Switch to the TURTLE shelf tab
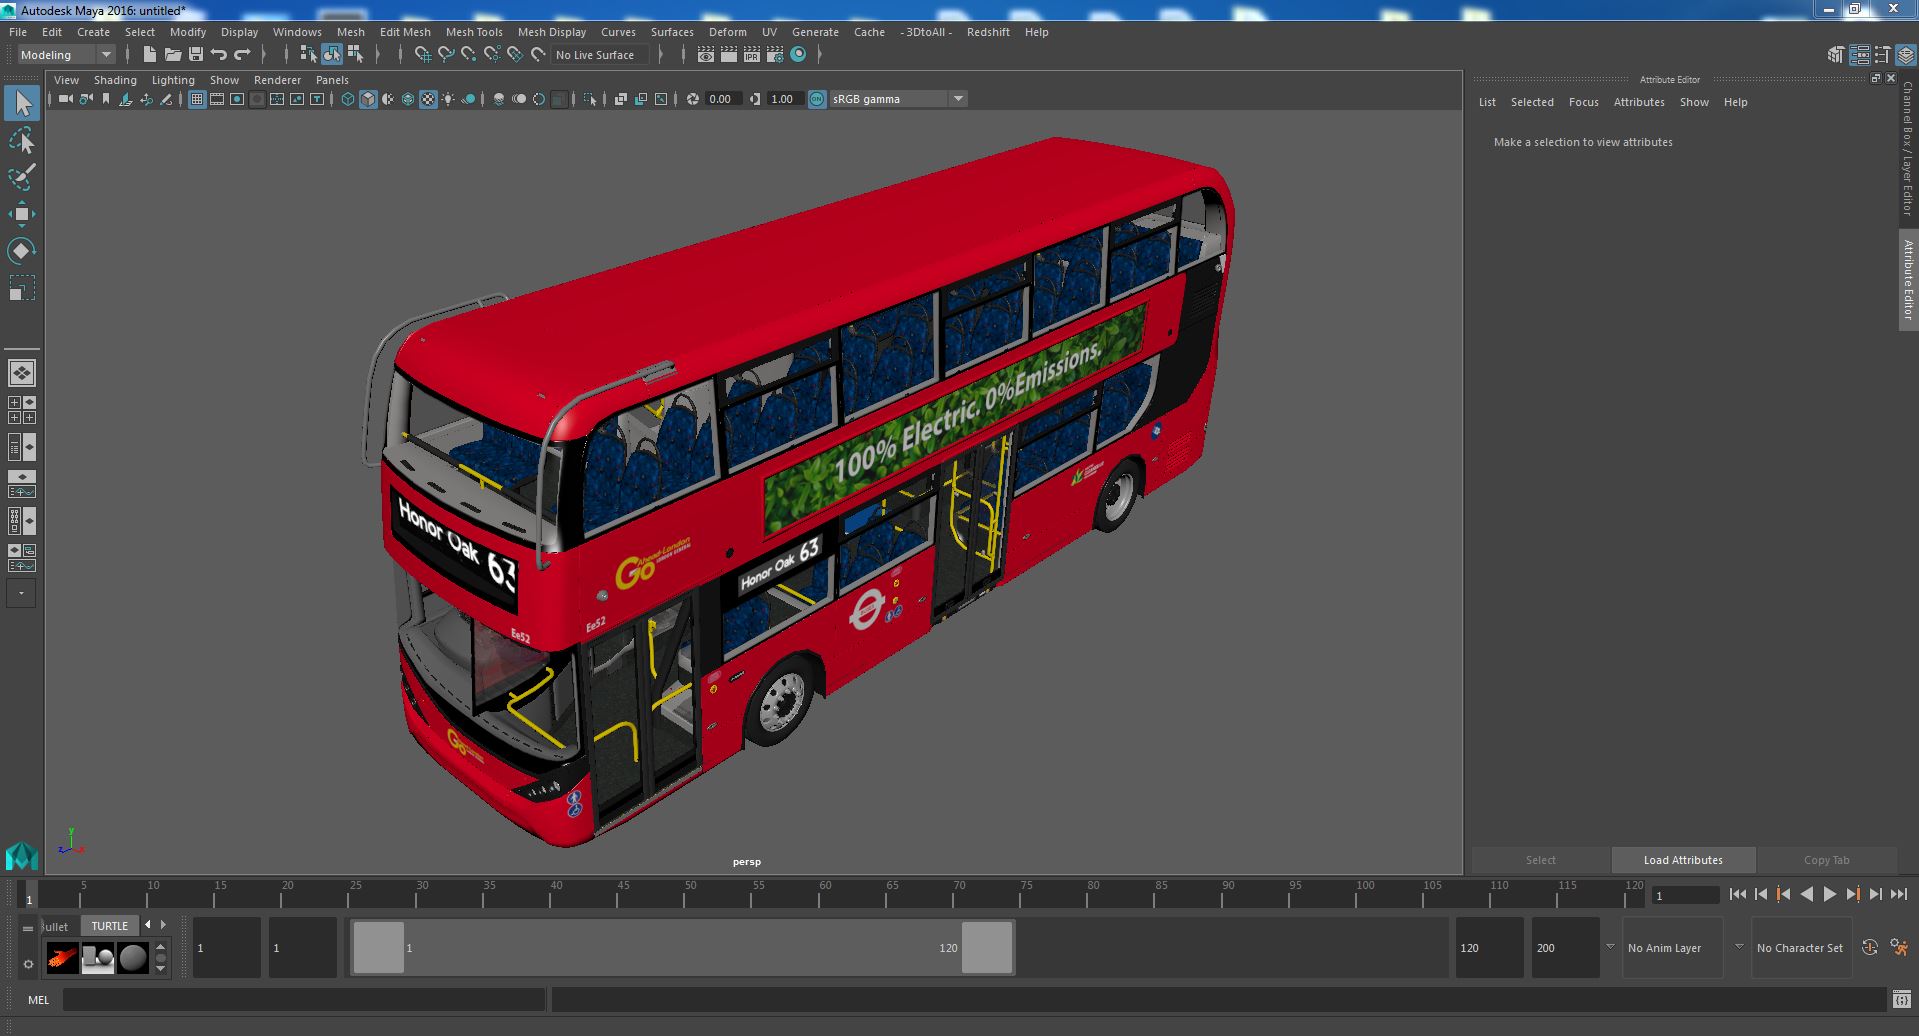Image resolution: width=1919 pixels, height=1036 pixels. [x=110, y=926]
